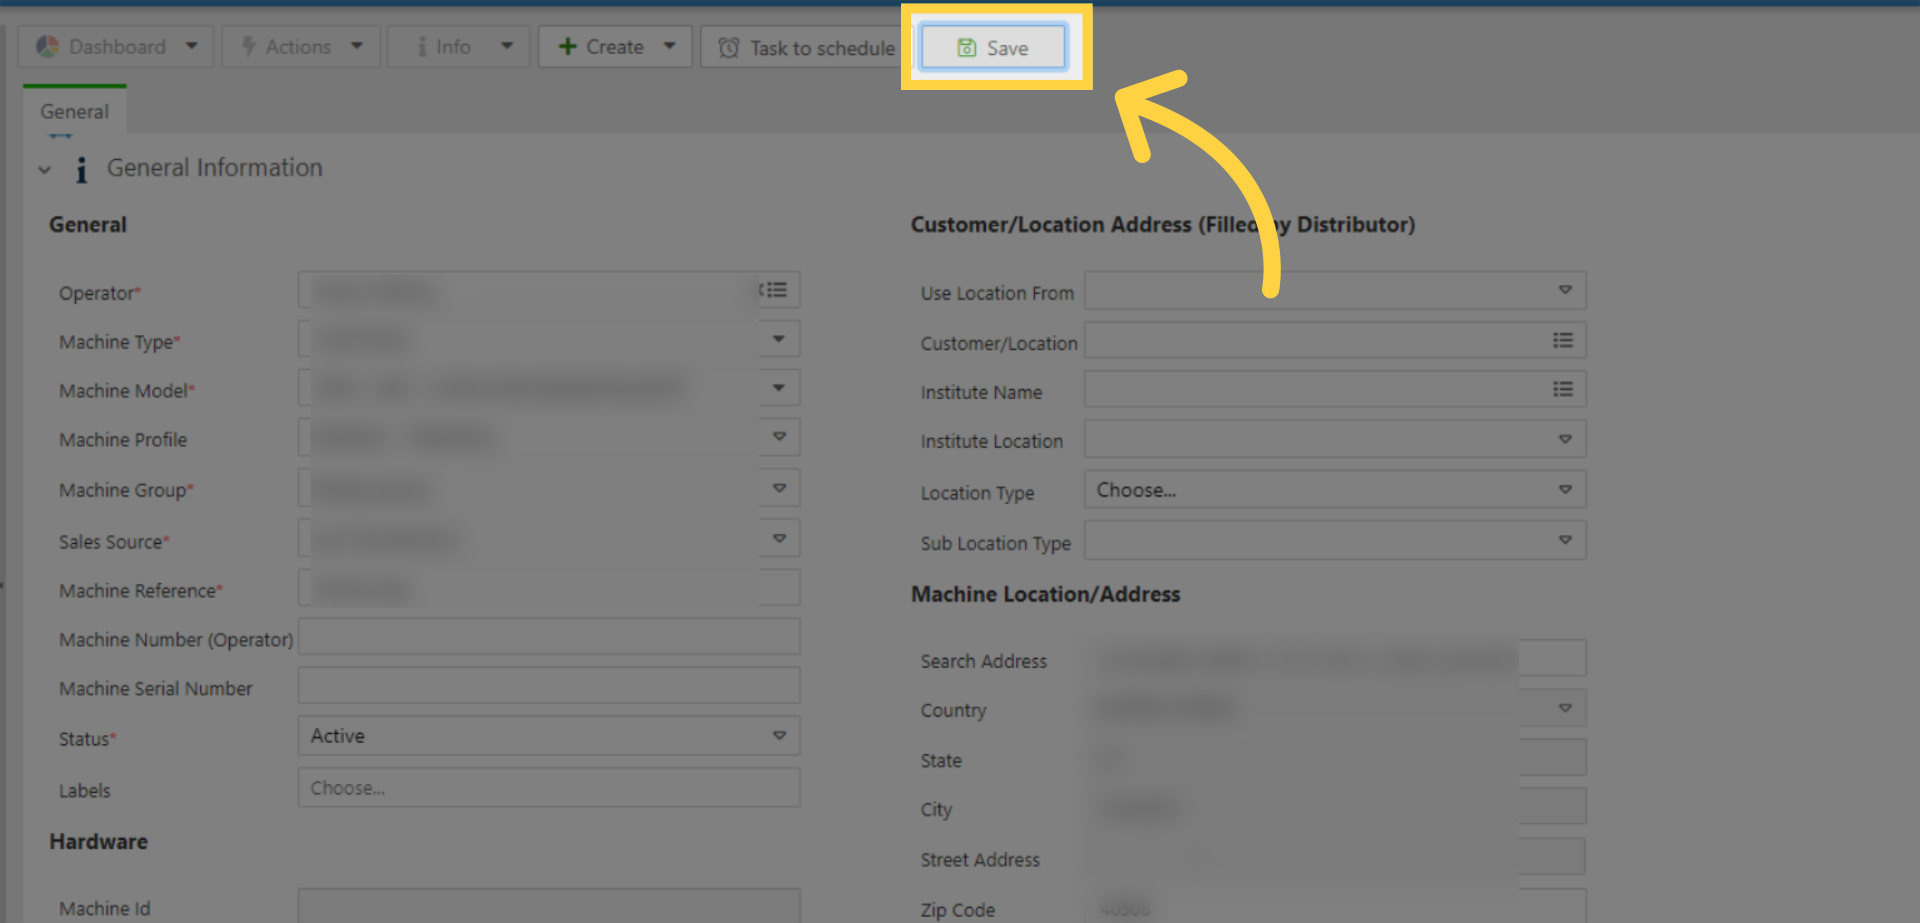
Task: Click the City field
Action: pos(1335,807)
